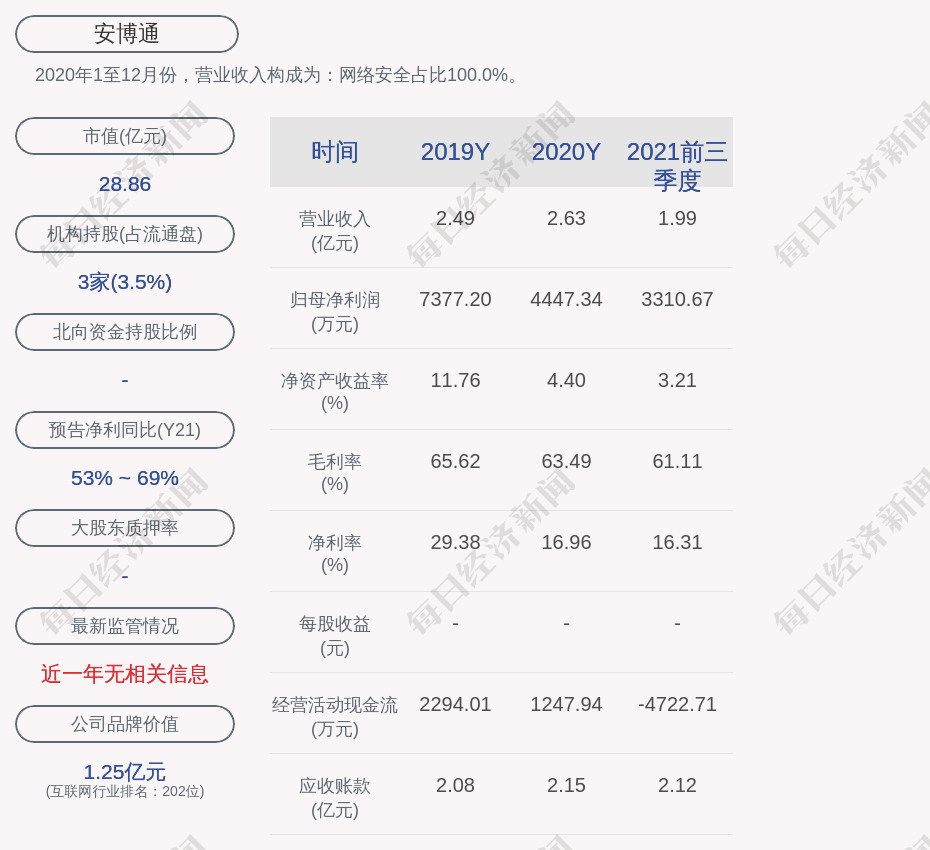
Task: Click the 大股东质押率 label pill
Action: 125,527
